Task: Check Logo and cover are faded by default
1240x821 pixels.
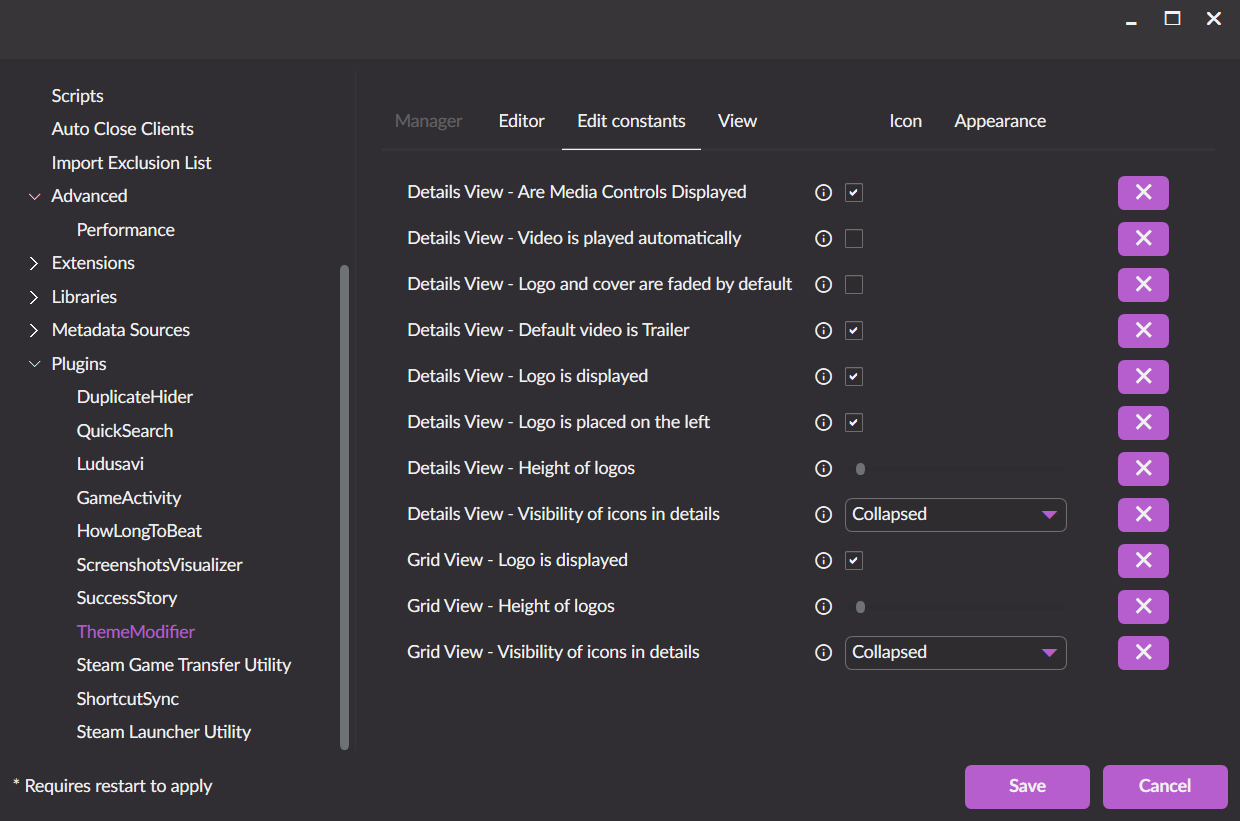Action: (854, 285)
